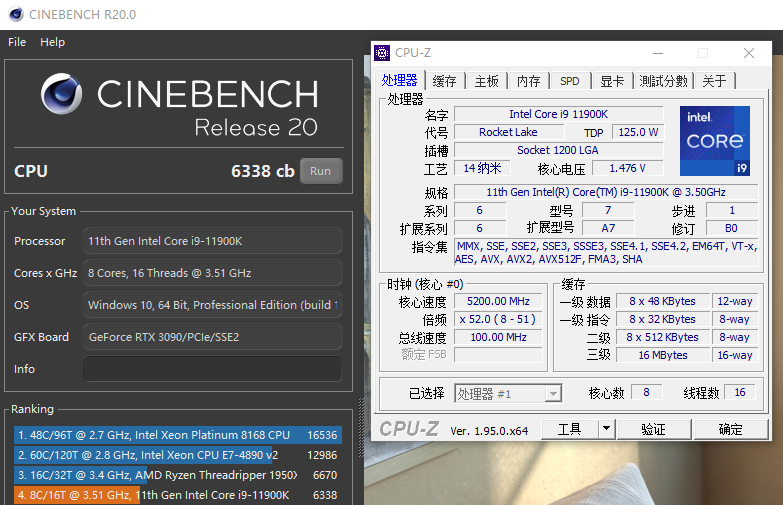Switch to the 主板 tab
This screenshot has width=783, height=505.
pyautogui.click(x=486, y=81)
